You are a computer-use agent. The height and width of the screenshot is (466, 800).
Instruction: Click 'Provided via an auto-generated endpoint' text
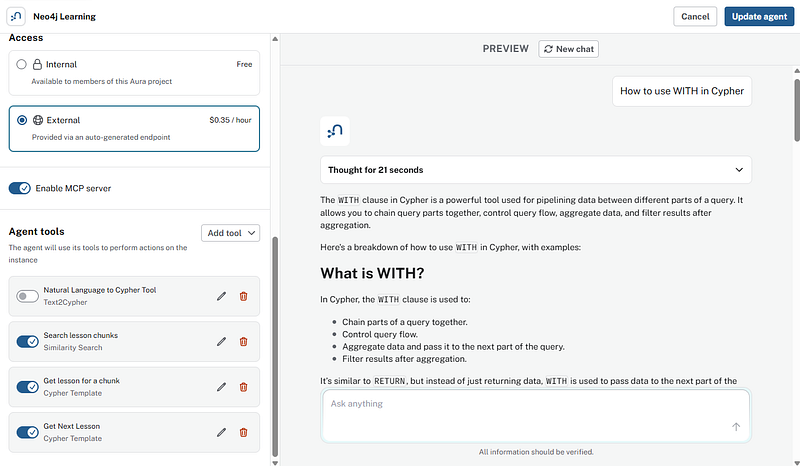[101, 137]
